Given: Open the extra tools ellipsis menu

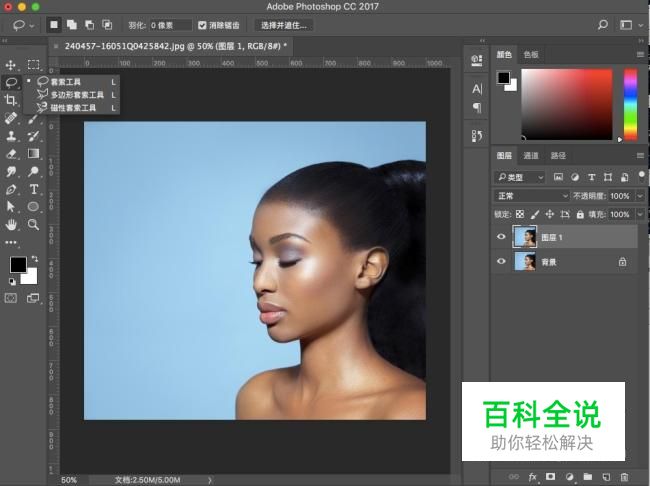Looking at the screenshot, I should (x=11, y=242).
